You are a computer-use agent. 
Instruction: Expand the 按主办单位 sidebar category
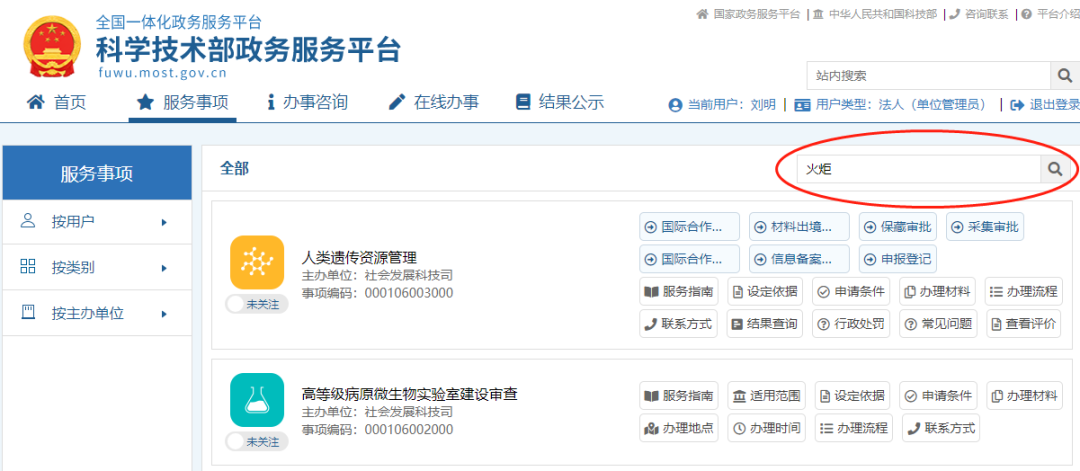pos(97,313)
